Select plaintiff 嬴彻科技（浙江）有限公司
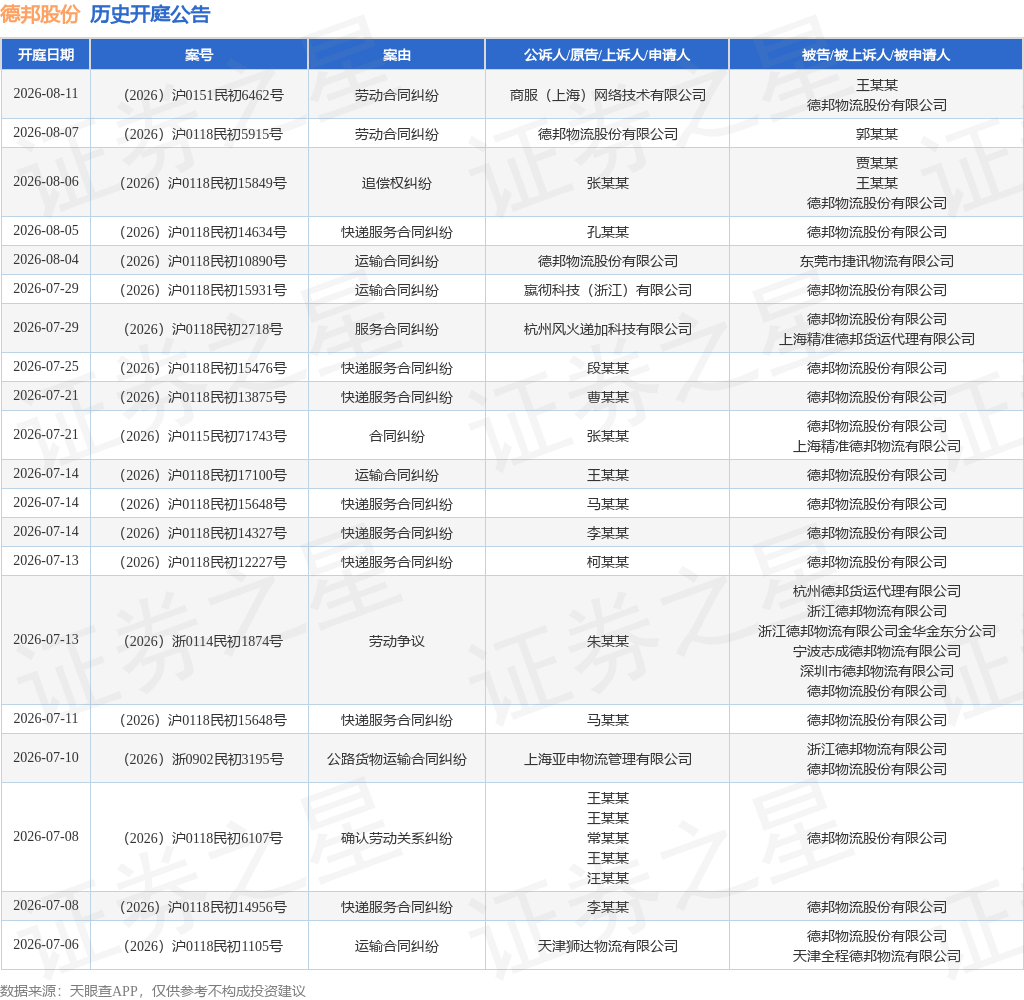 point(607,290)
